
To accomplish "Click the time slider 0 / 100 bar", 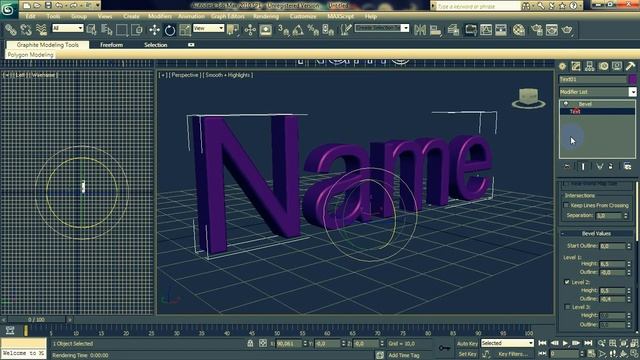I will click(36, 320).
